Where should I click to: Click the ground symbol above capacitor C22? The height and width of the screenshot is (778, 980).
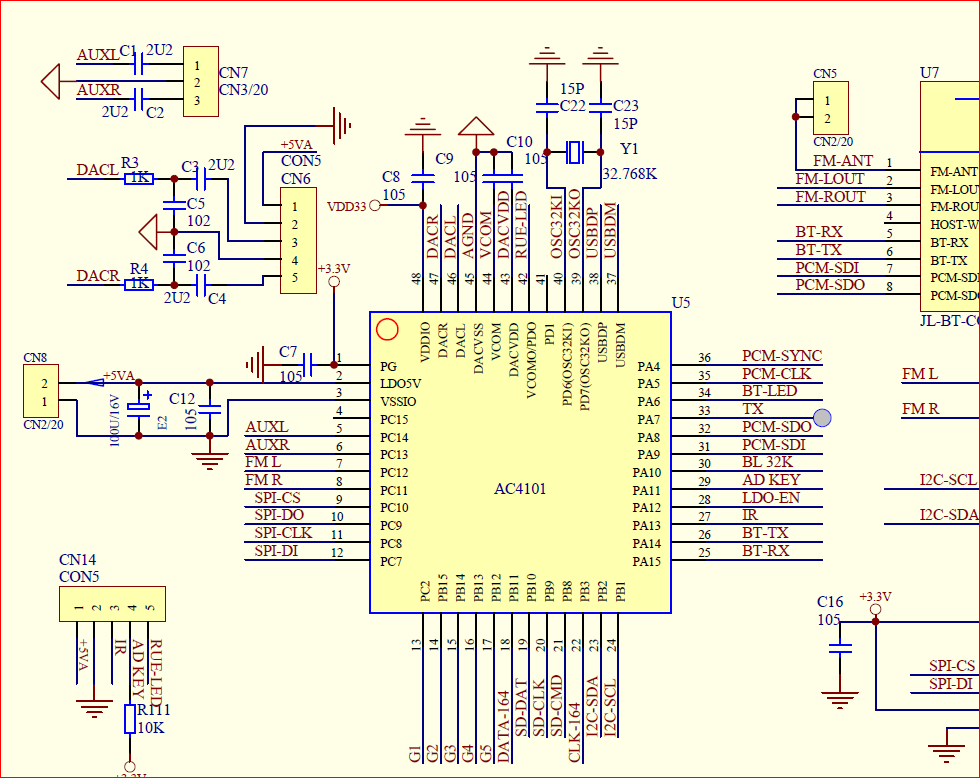coord(546,55)
